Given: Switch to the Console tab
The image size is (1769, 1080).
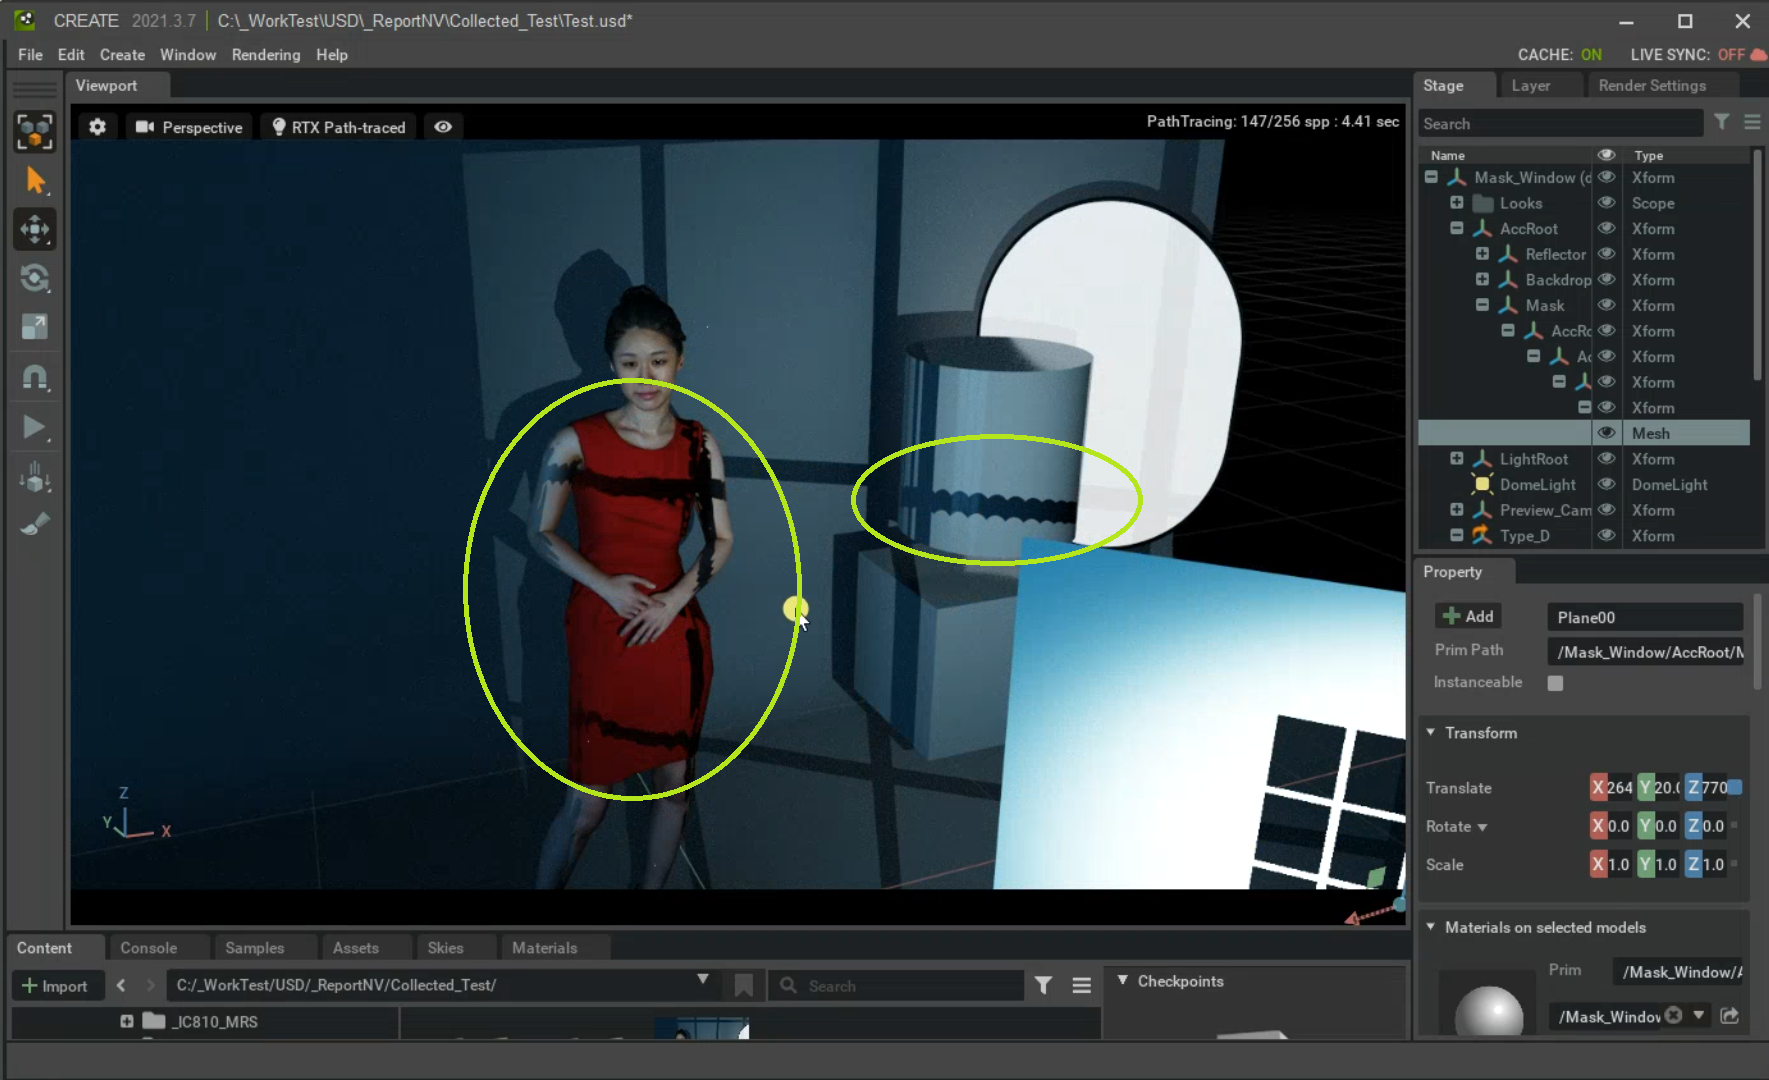Looking at the screenshot, I should [x=149, y=948].
